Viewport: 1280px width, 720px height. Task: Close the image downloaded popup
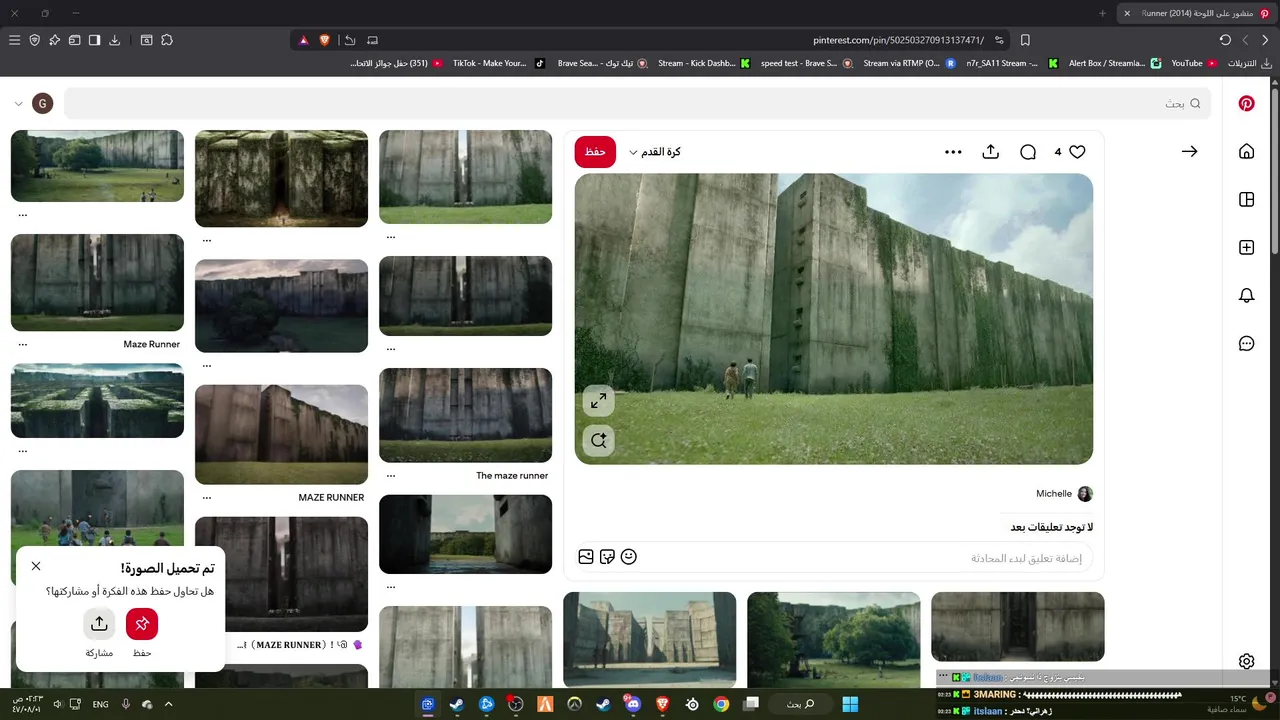(x=36, y=566)
